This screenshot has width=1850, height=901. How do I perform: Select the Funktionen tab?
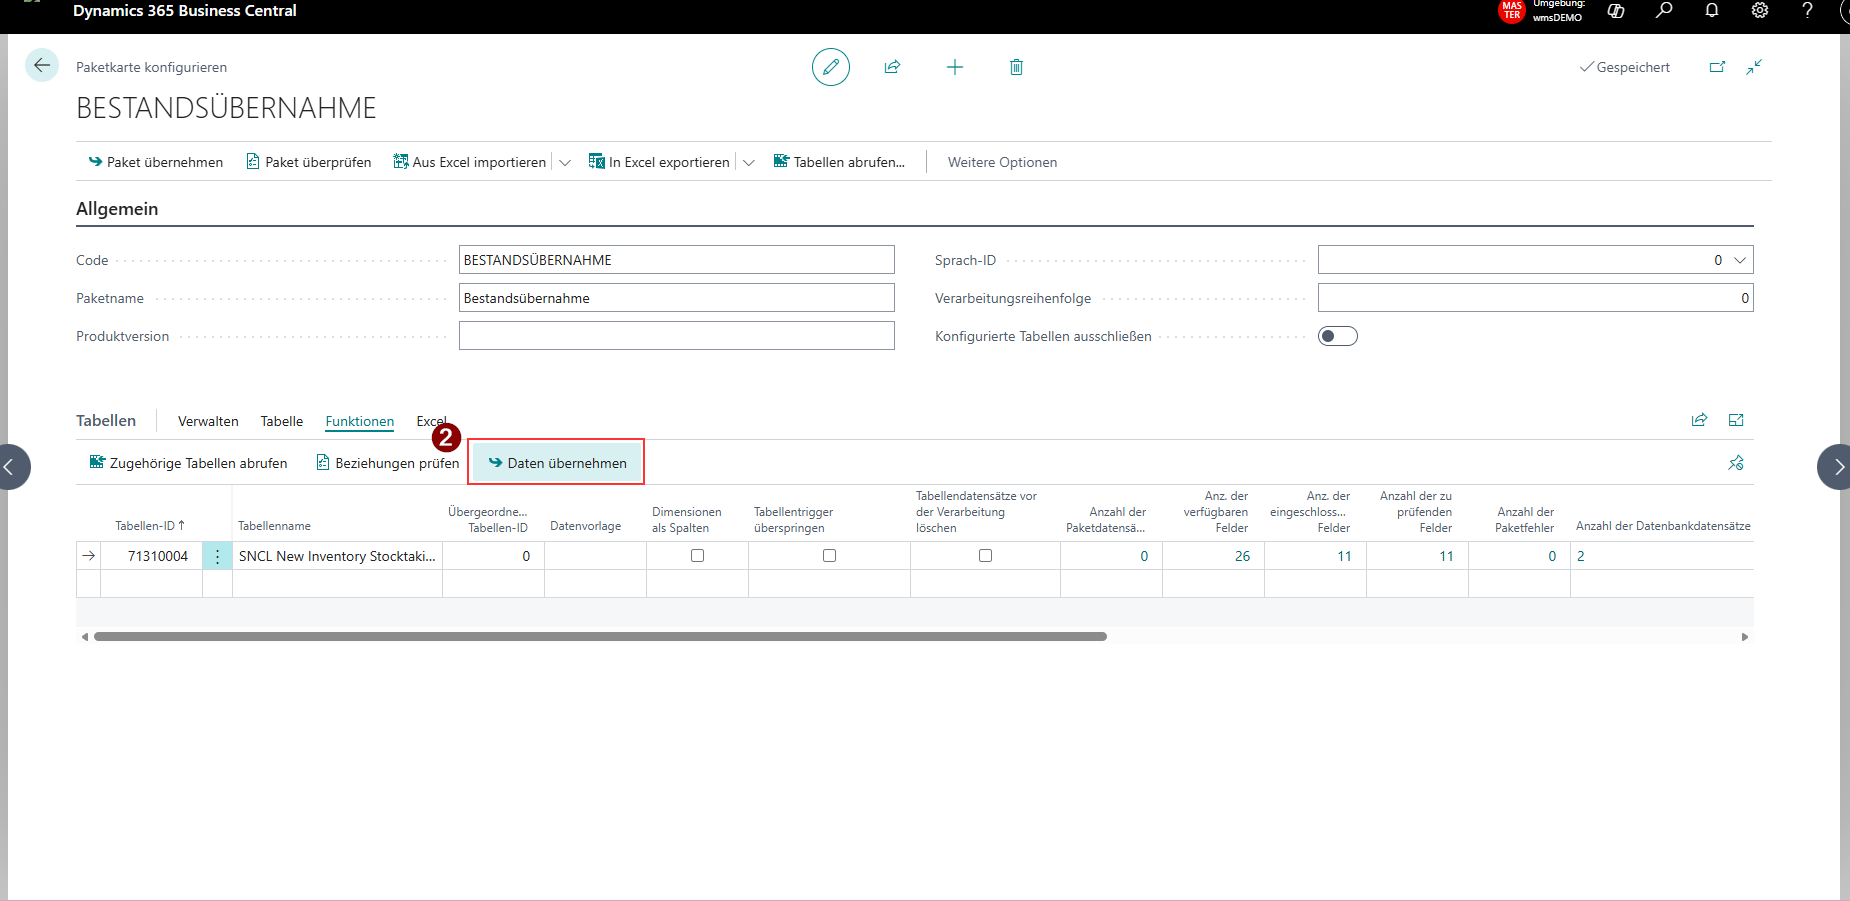[360, 421]
